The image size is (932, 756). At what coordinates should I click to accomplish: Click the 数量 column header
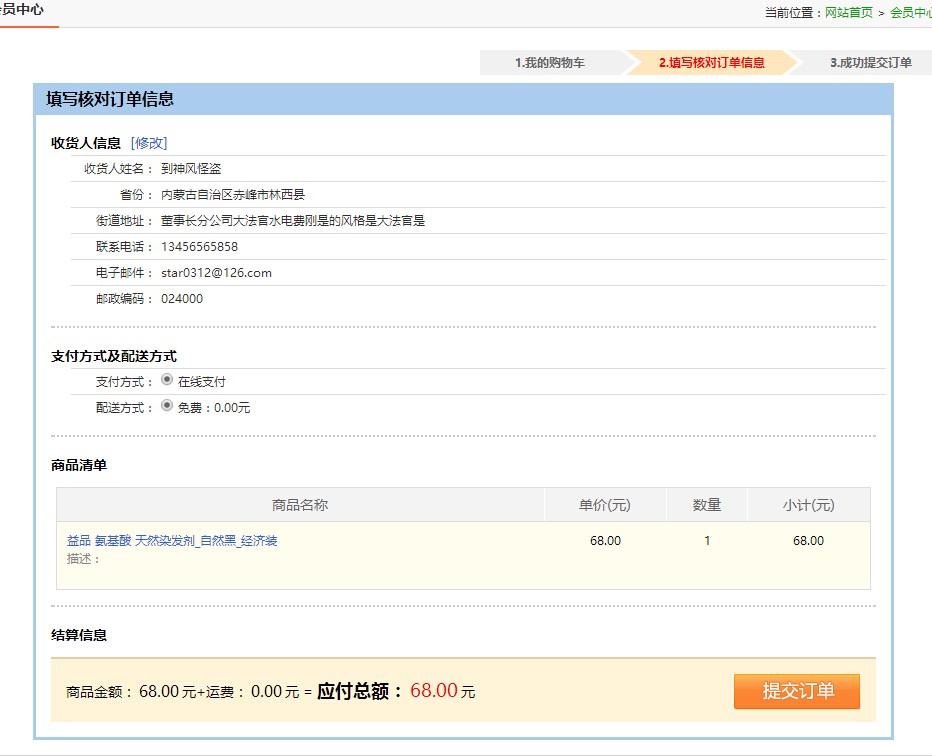[x=707, y=505]
